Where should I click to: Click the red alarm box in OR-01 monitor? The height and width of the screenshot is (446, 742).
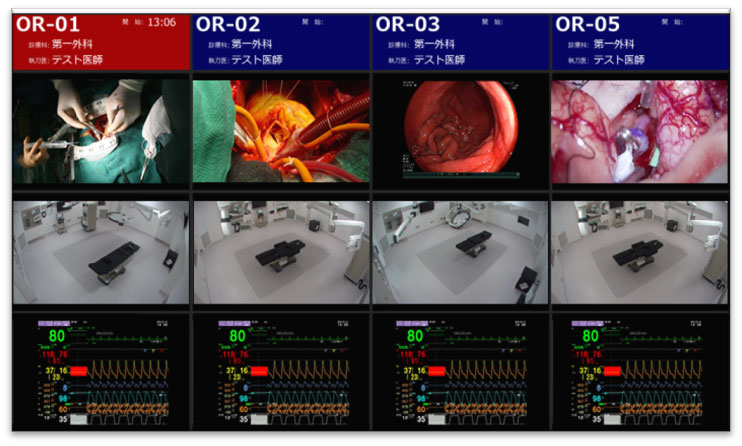79,371
